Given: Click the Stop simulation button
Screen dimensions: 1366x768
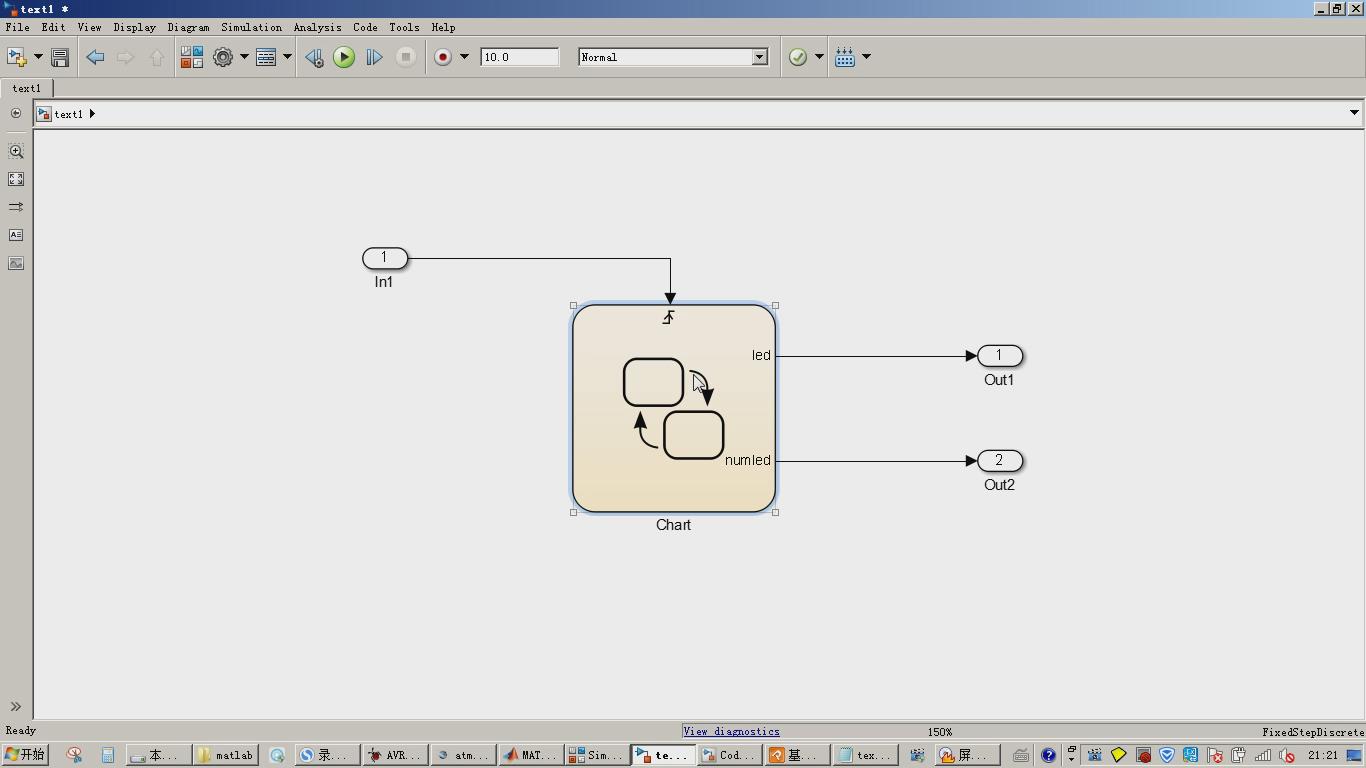Looking at the screenshot, I should point(405,57).
